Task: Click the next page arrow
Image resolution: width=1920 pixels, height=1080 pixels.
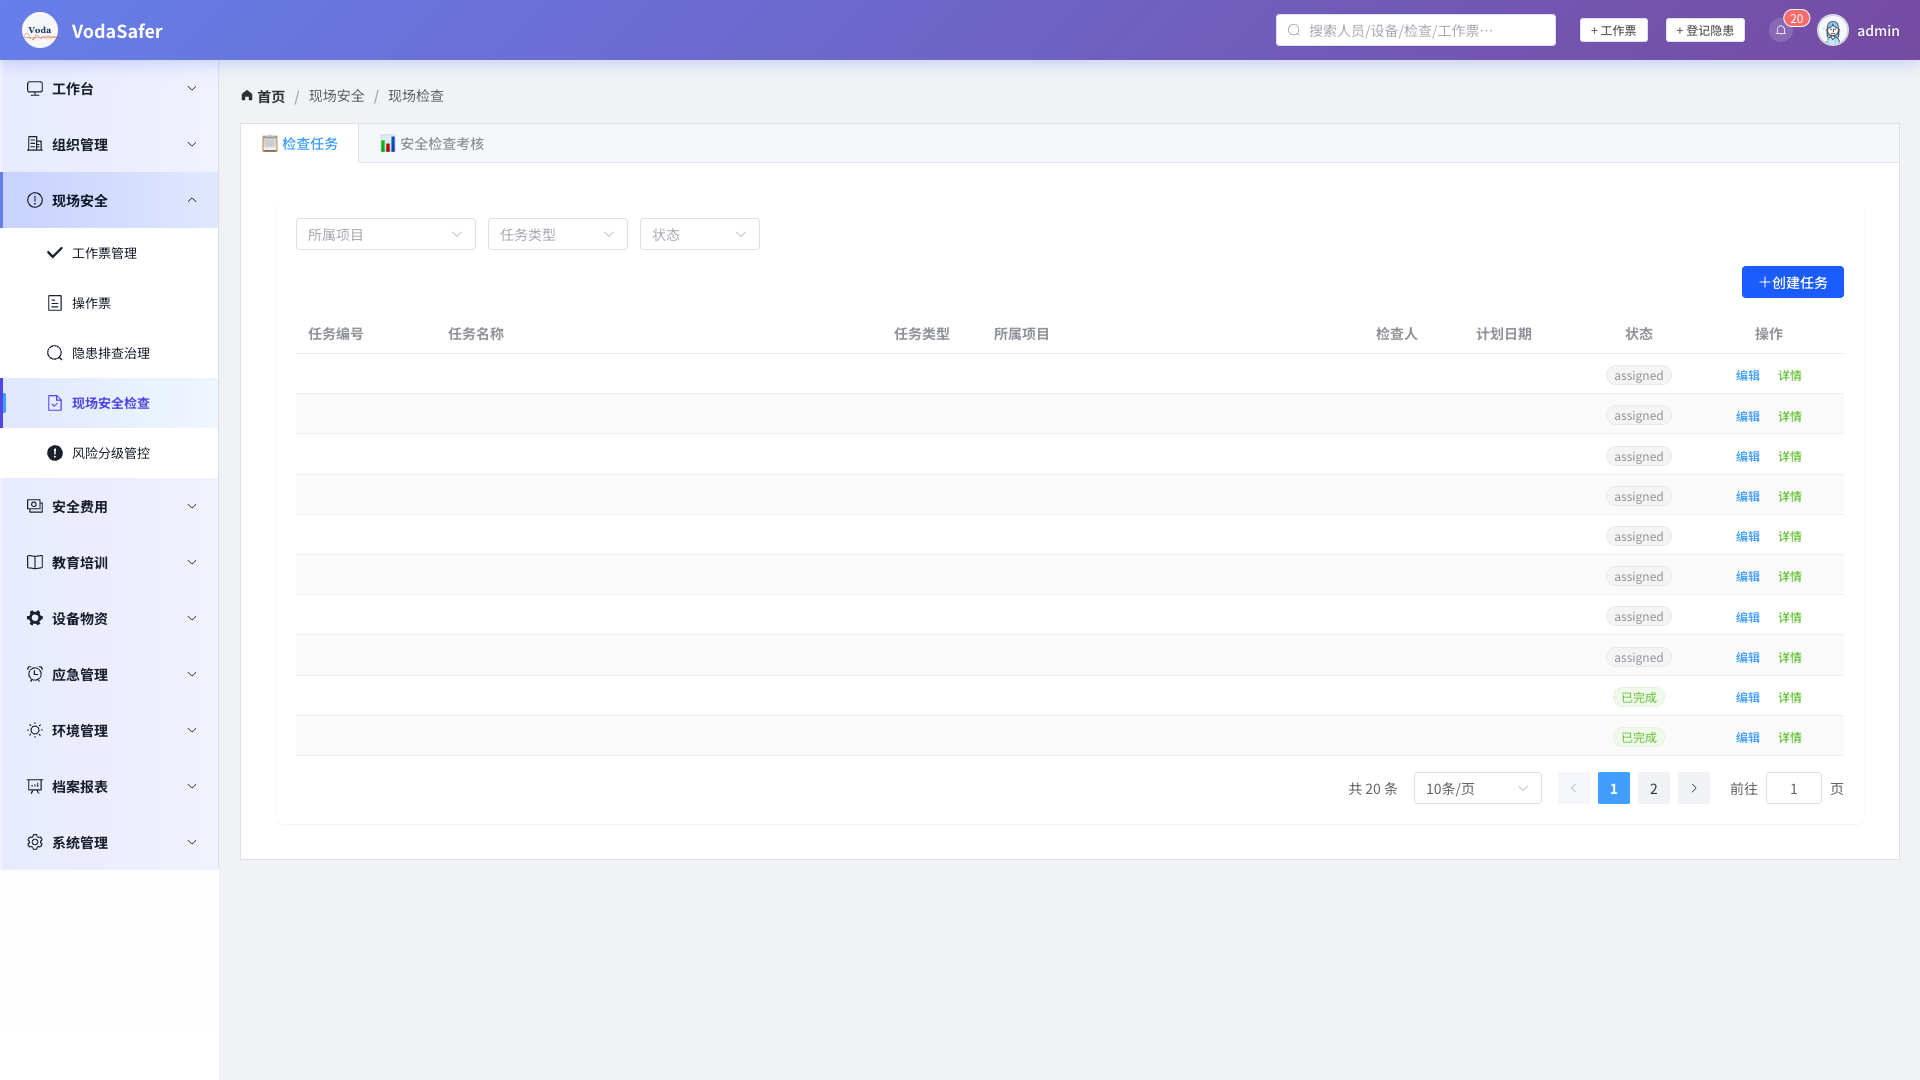Action: point(1694,788)
